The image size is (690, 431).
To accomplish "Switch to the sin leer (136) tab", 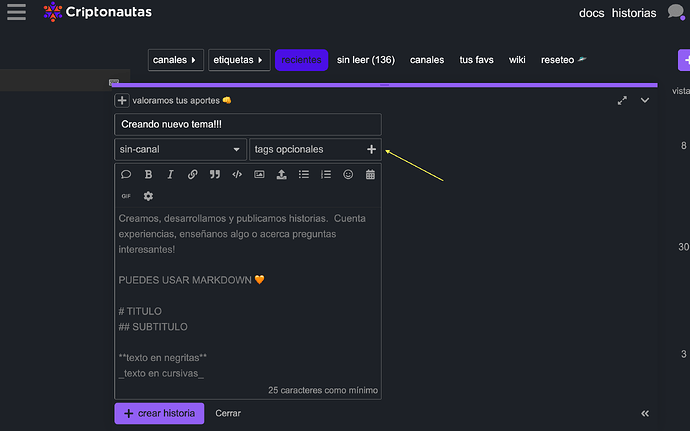I will tap(365, 60).
